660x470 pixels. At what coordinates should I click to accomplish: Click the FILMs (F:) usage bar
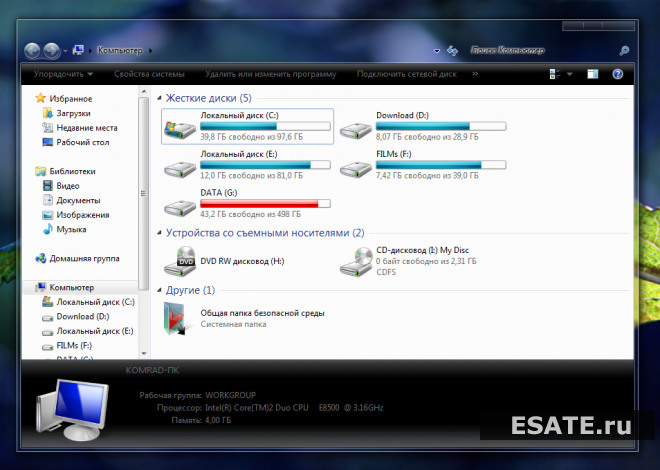(x=441, y=165)
